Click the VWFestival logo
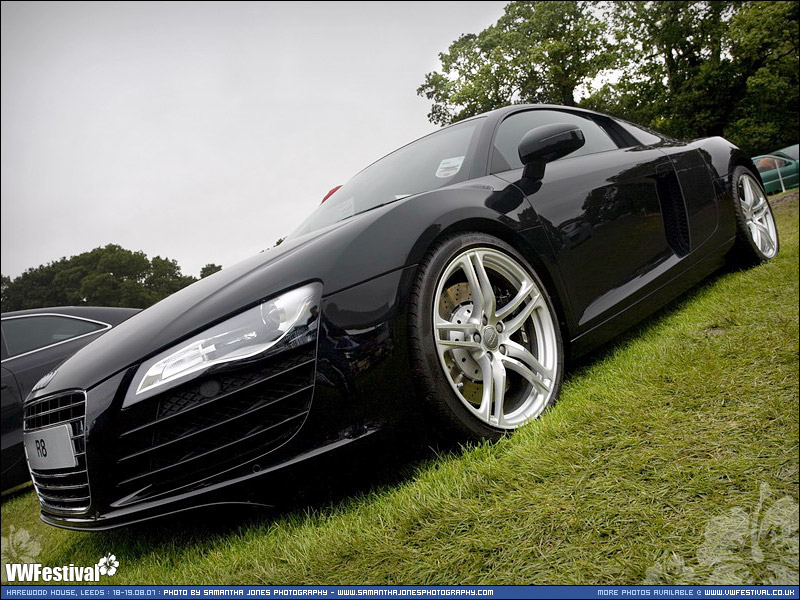The height and width of the screenshot is (600, 800). (x=62, y=568)
